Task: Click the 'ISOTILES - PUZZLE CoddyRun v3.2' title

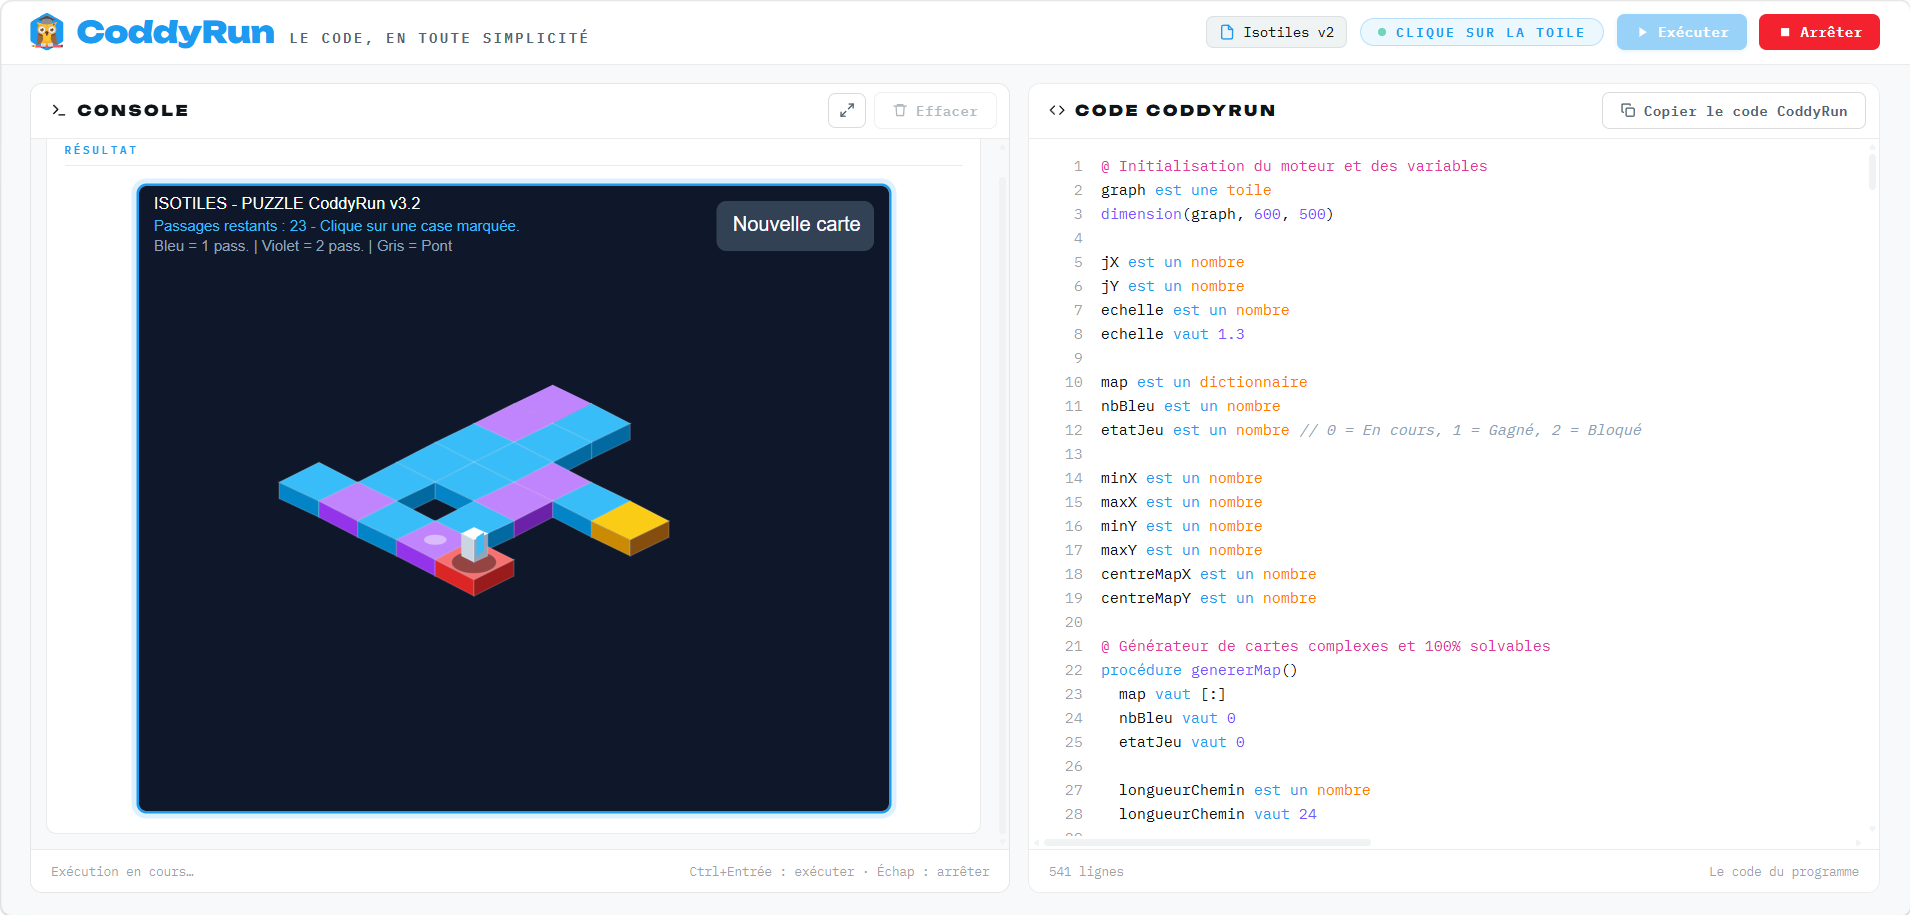Action: [287, 203]
